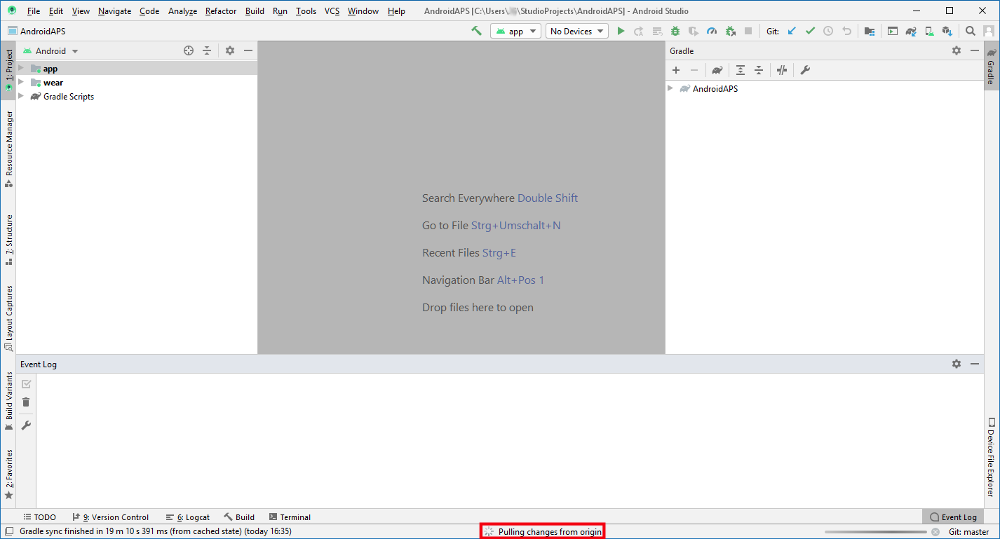Click Collapse All icon in Gradle panel

pyautogui.click(x=758, y=70)
